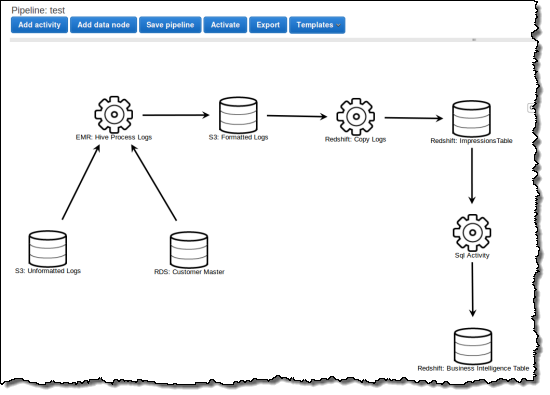Save the pipeline with Save pipeline button

click(x=170, y=25)
